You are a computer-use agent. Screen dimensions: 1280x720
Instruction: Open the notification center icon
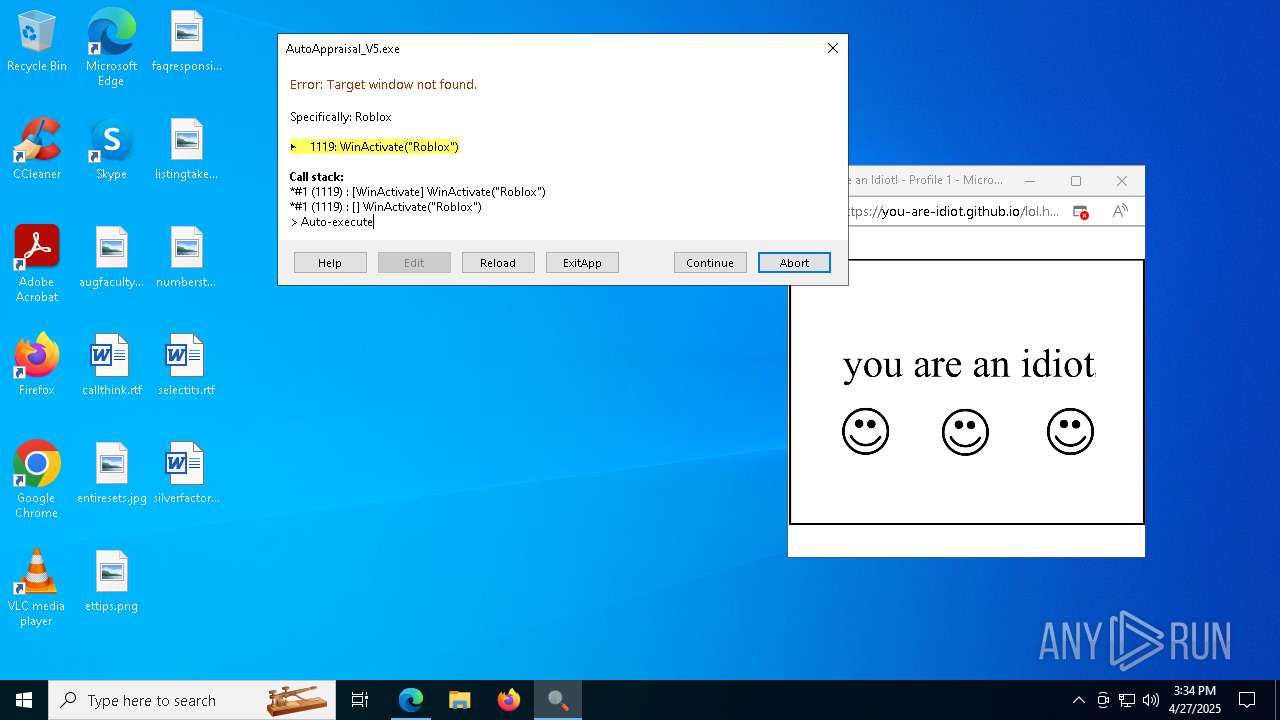tap(1247, 700)
